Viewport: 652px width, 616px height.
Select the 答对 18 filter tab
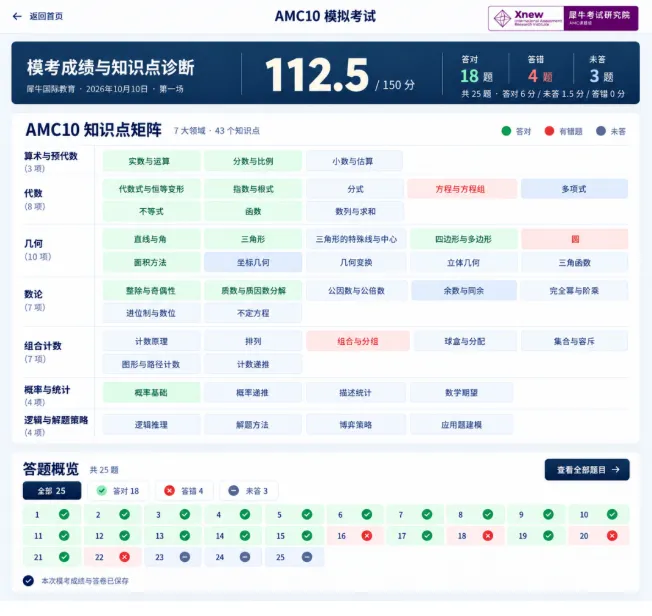[x=118, y=491]
